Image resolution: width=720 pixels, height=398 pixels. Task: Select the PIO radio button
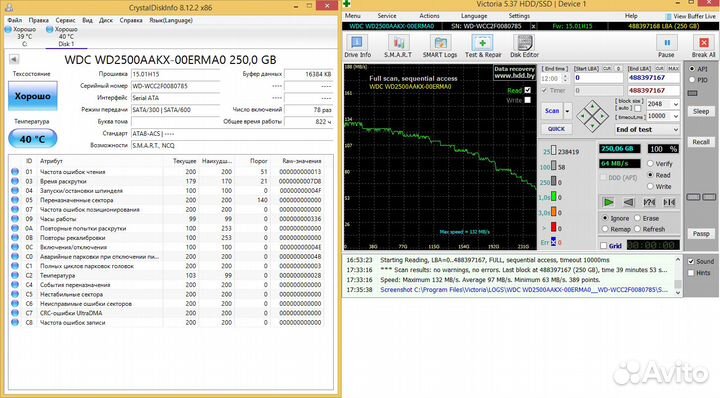tap(692, 80)
